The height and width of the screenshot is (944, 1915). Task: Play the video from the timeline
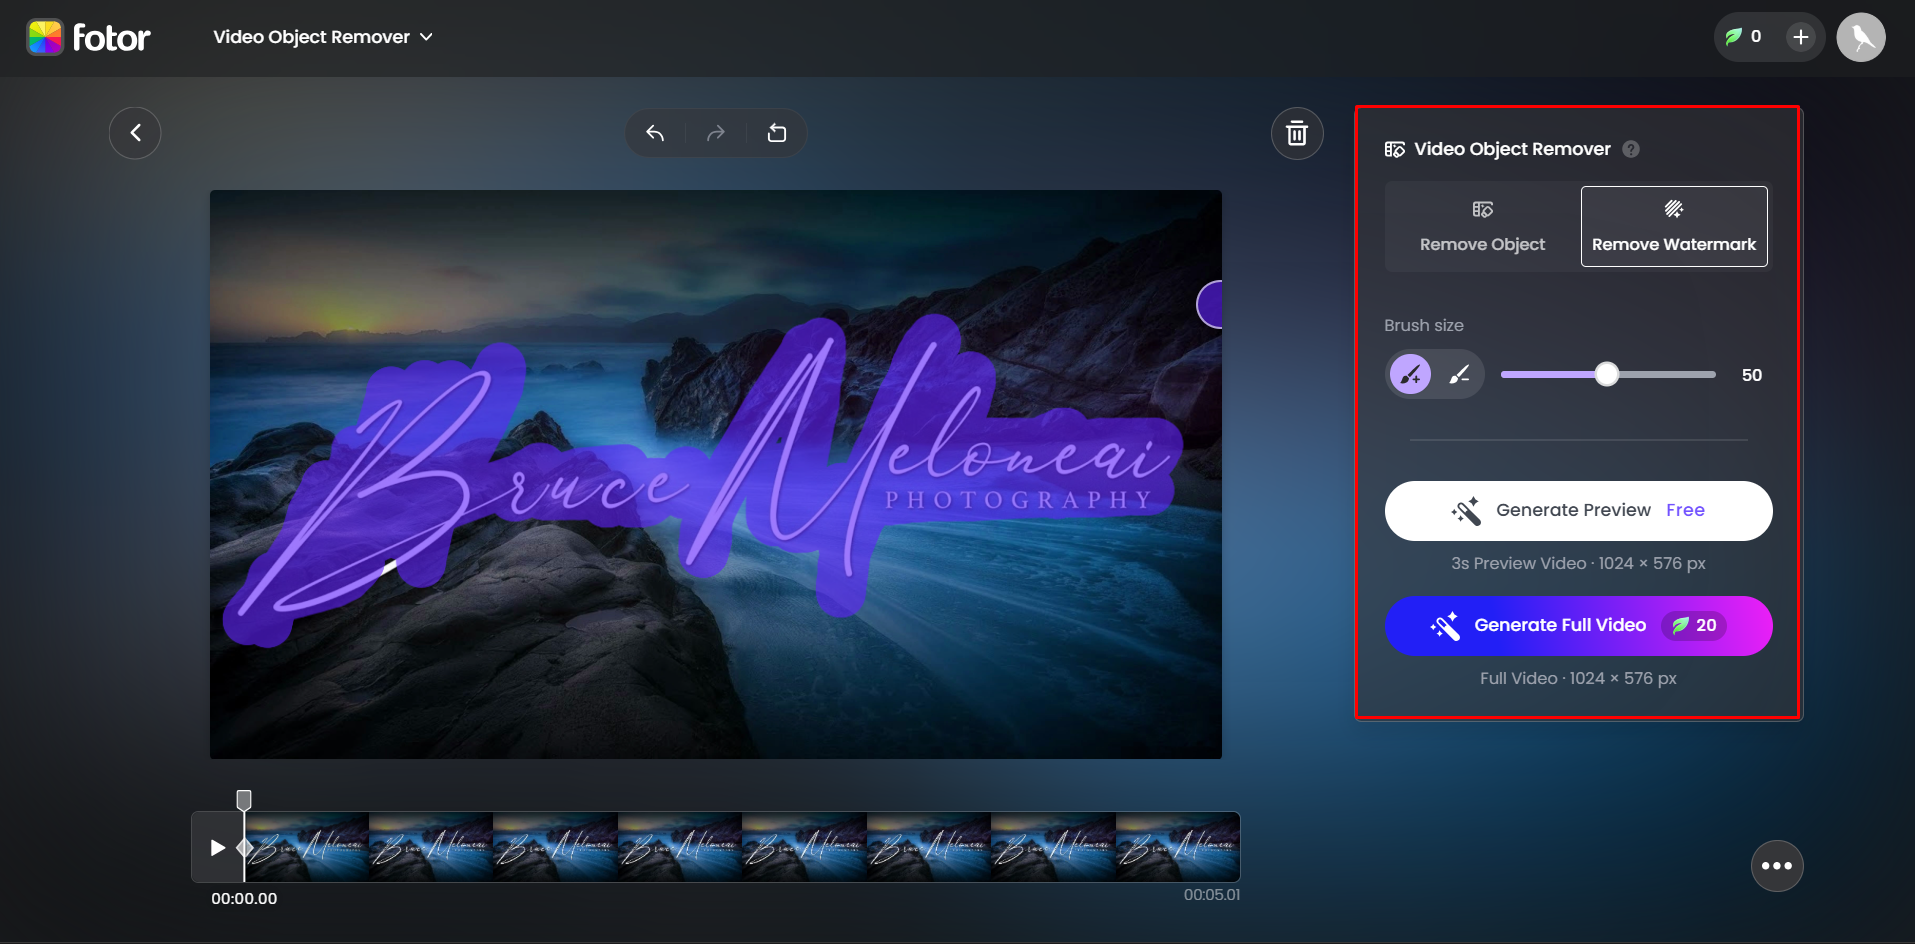(218, 847)
